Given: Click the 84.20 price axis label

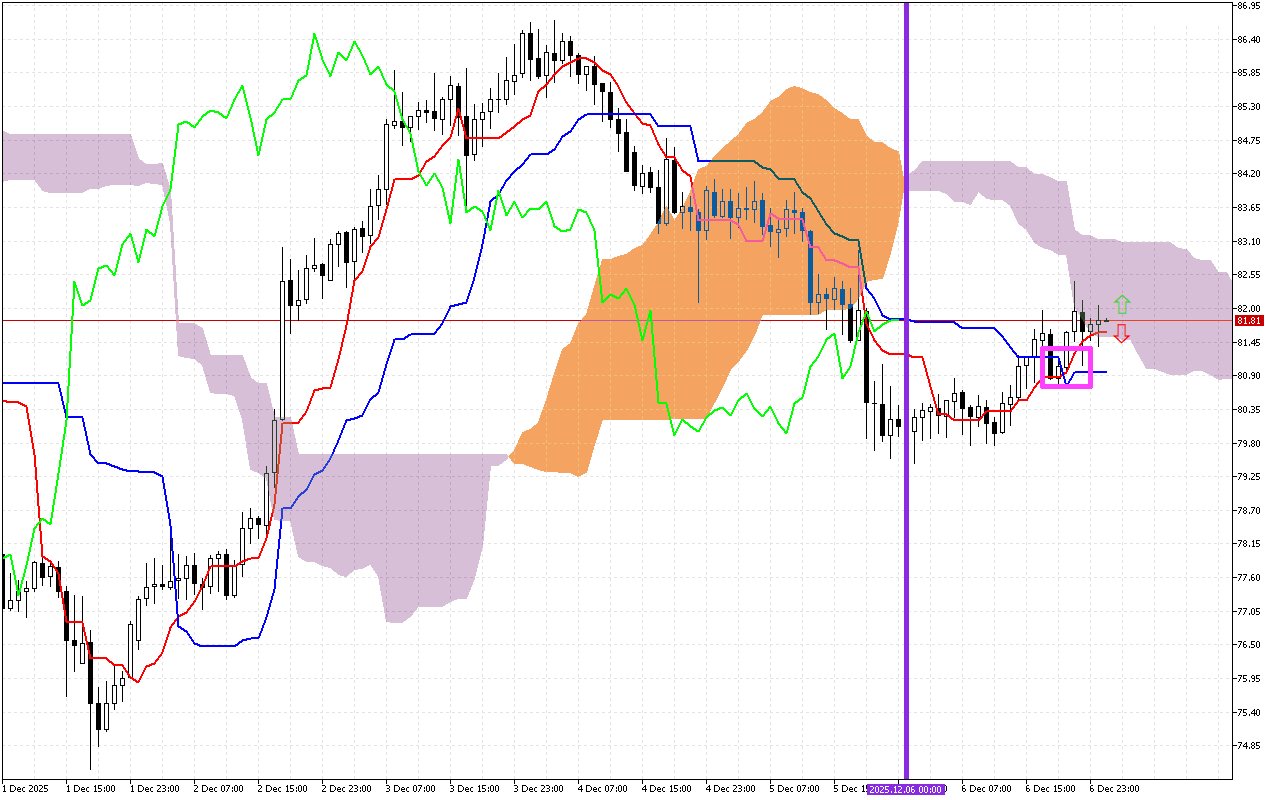Looking at the screenshot, I should pyautogui.click(x=1247, y=174).
